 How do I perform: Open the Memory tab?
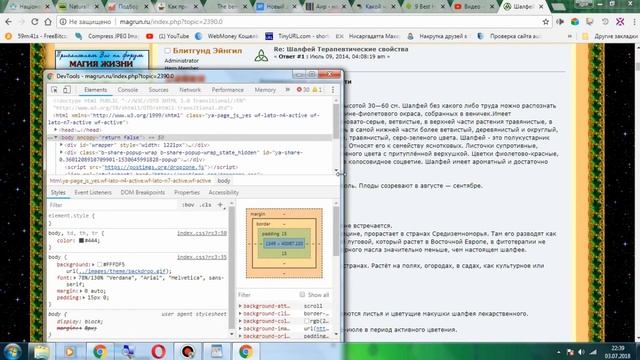pos(265,90)
